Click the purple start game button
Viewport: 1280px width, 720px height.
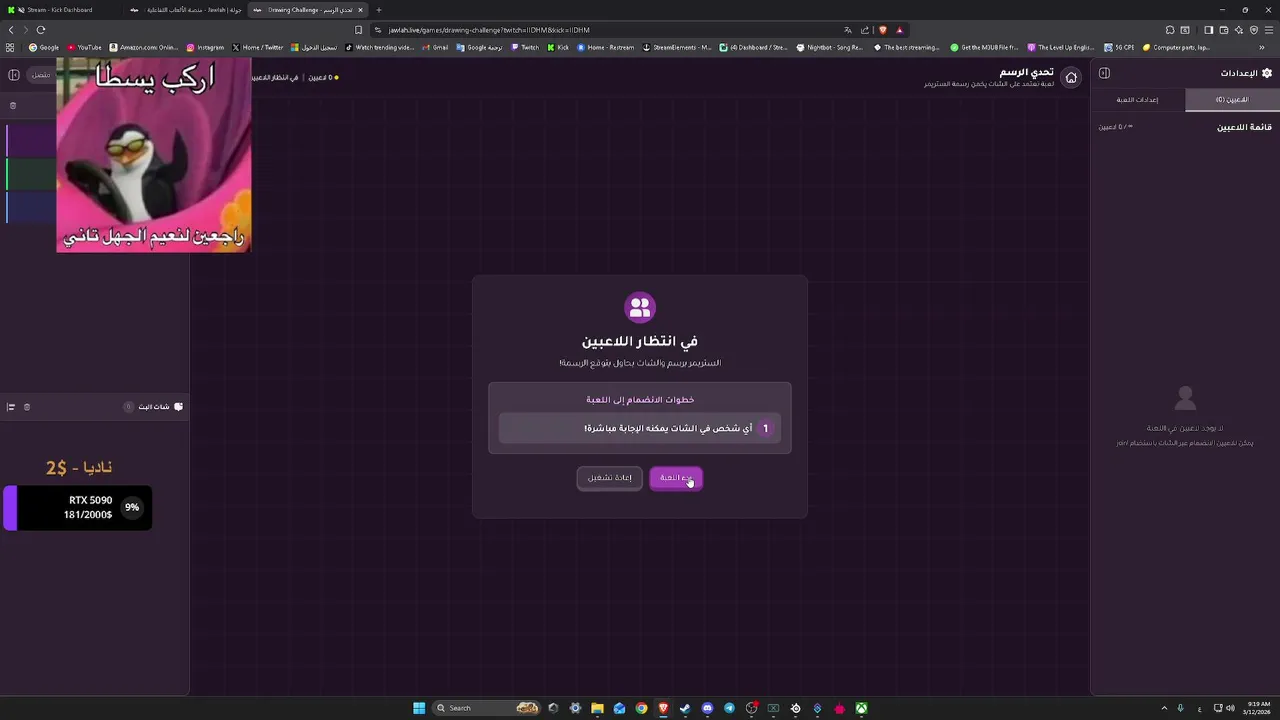[676, 478]
